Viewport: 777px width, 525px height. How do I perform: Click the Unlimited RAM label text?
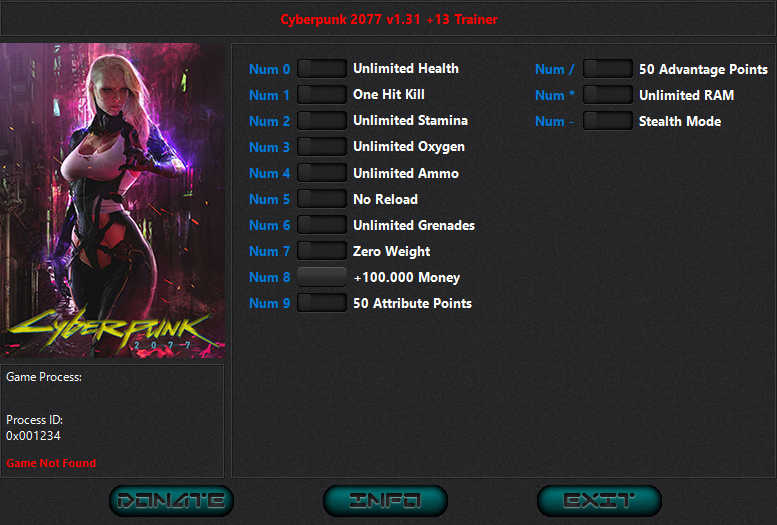[x=687, y=95]
